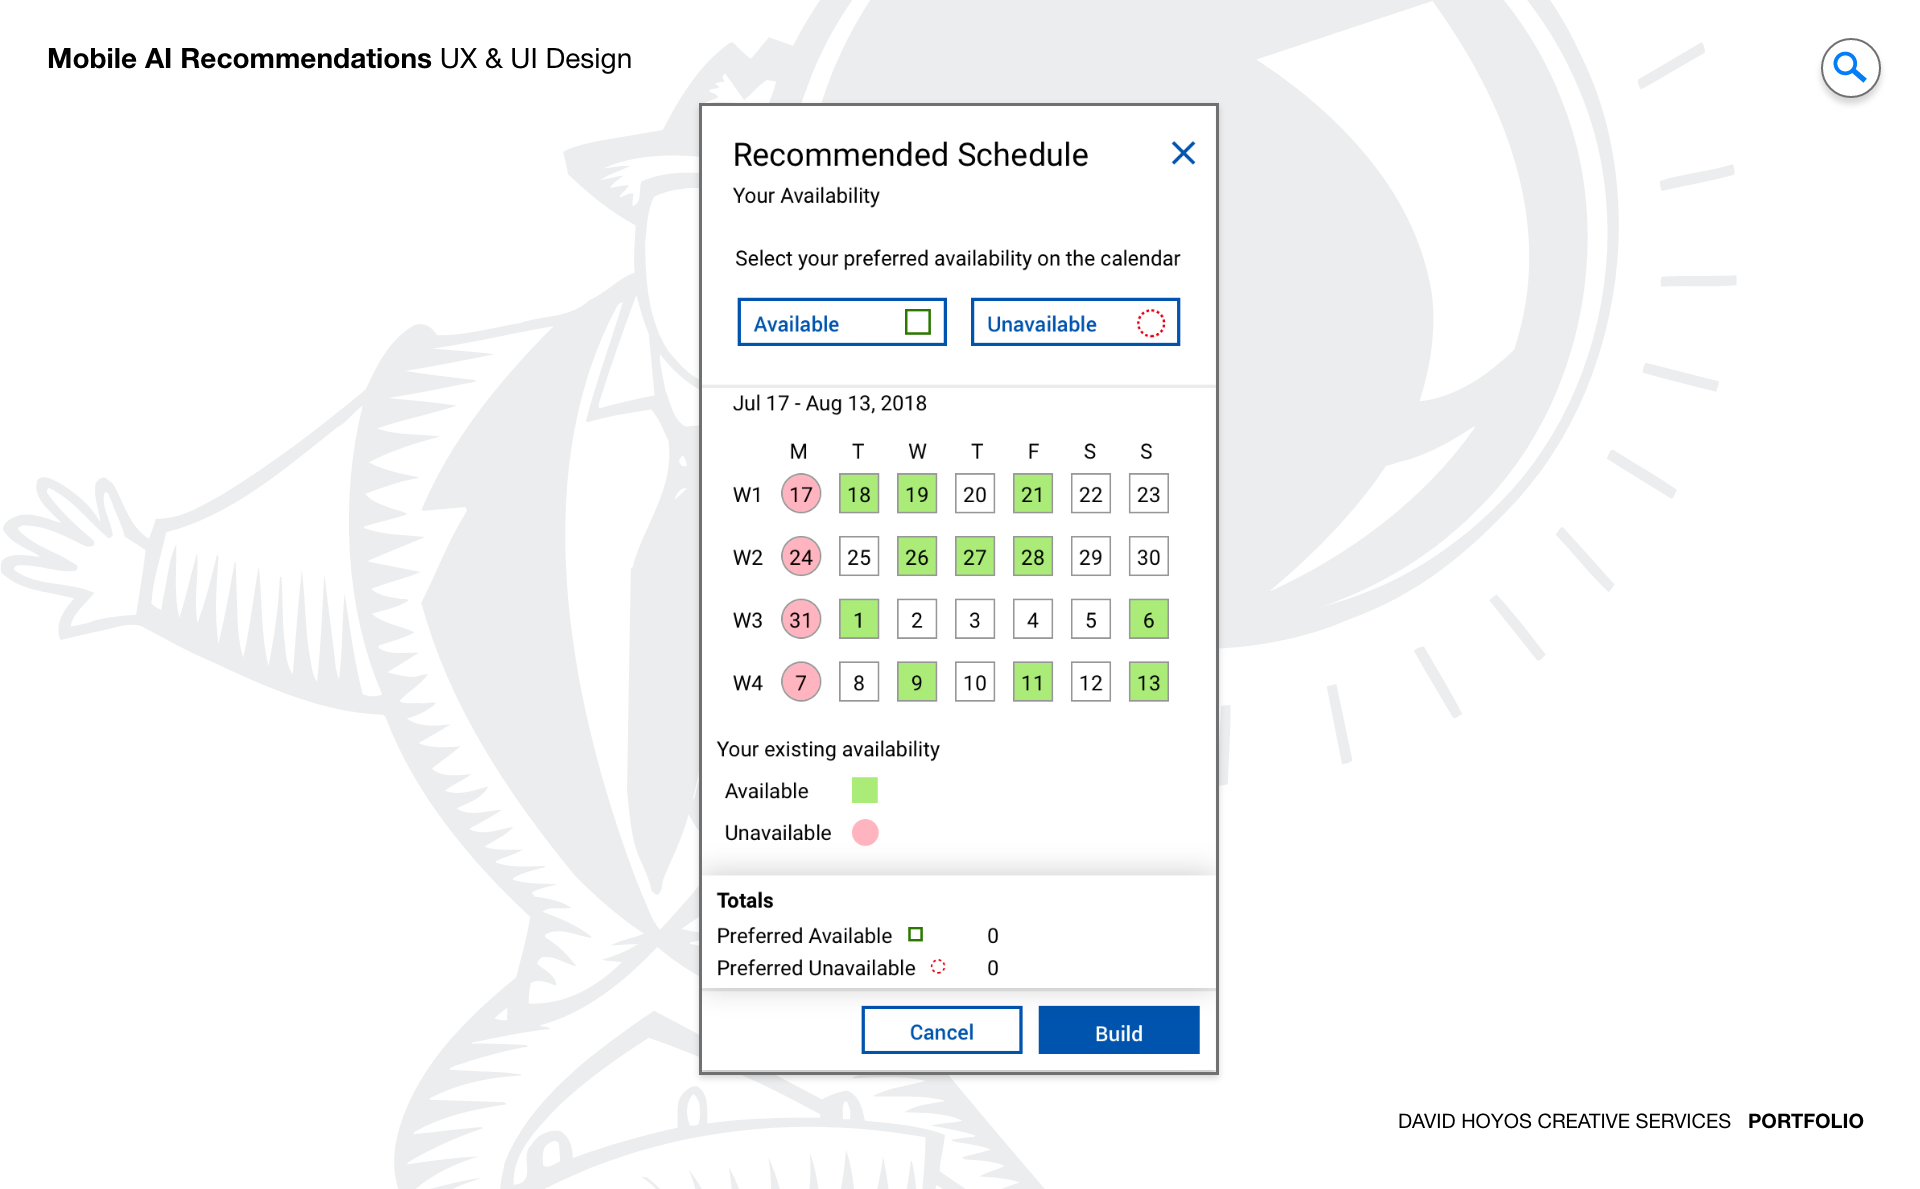
Task: Cancel the schedule dialog
Action: pos(942,1030)
